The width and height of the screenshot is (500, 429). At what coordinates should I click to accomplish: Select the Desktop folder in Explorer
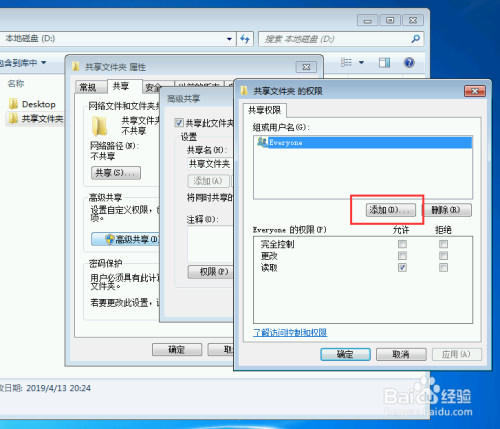click(x=32, y=104)
